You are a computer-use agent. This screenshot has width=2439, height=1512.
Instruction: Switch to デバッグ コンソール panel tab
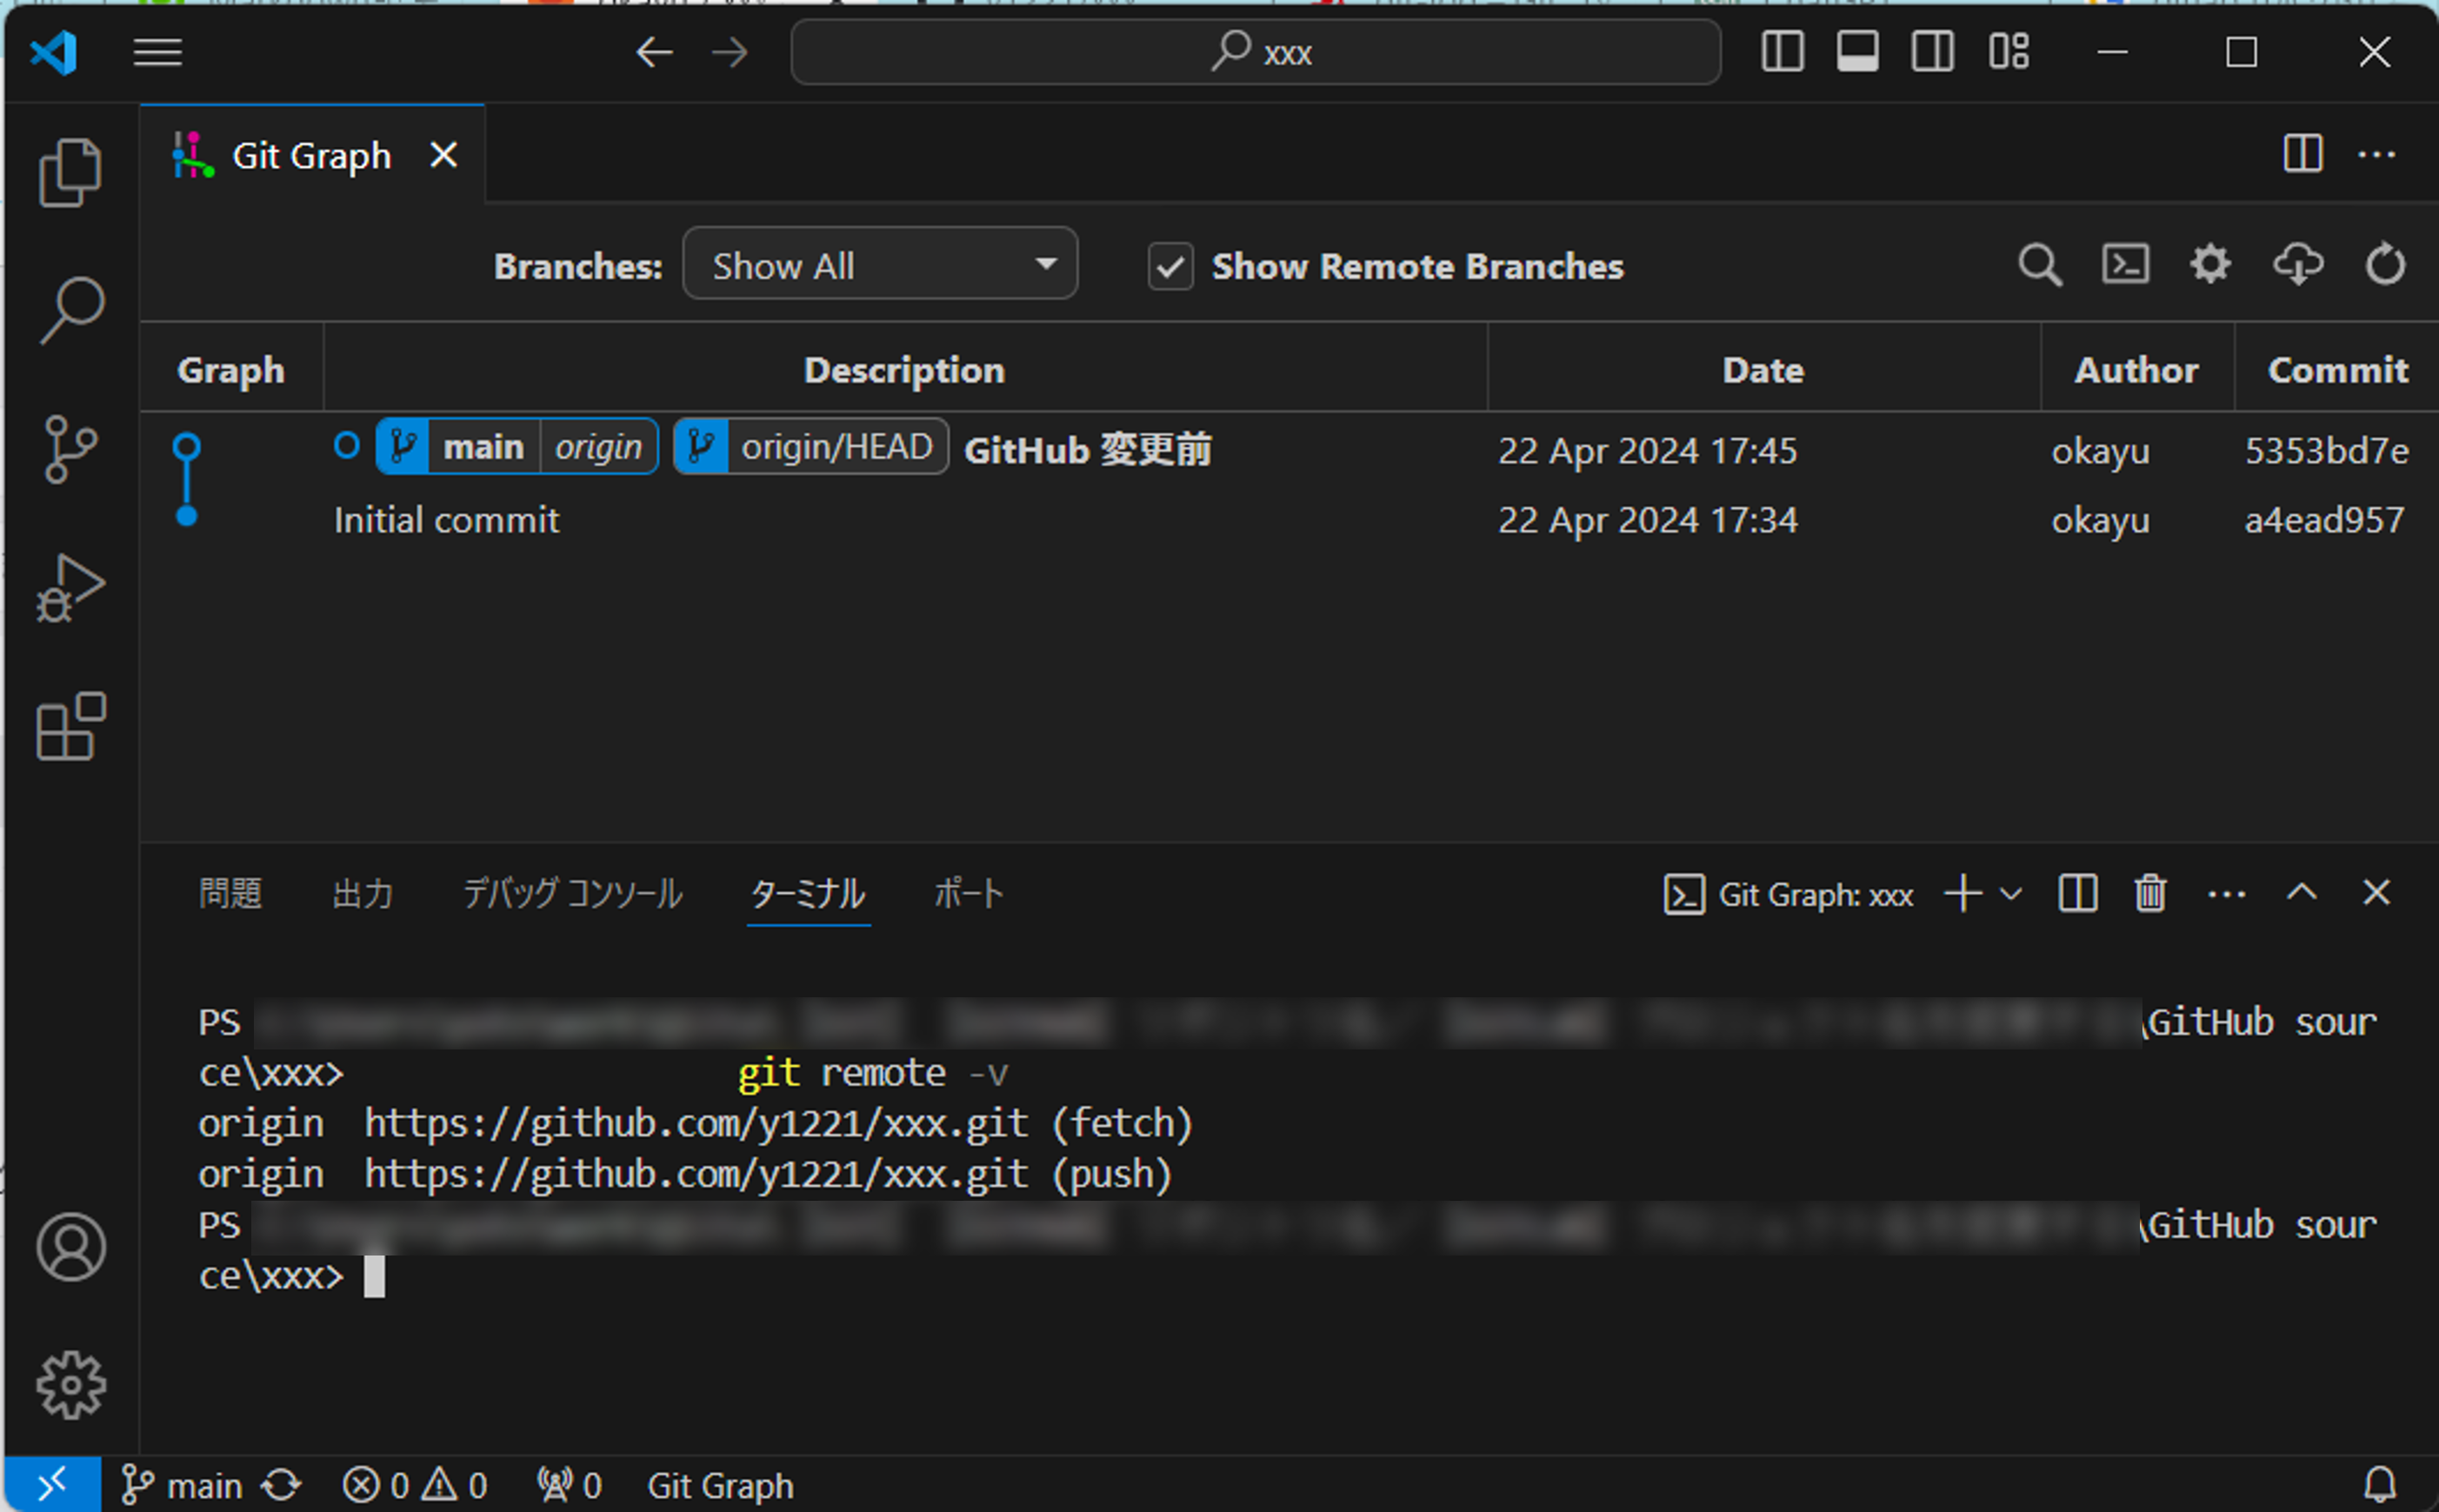coord(572,893)
